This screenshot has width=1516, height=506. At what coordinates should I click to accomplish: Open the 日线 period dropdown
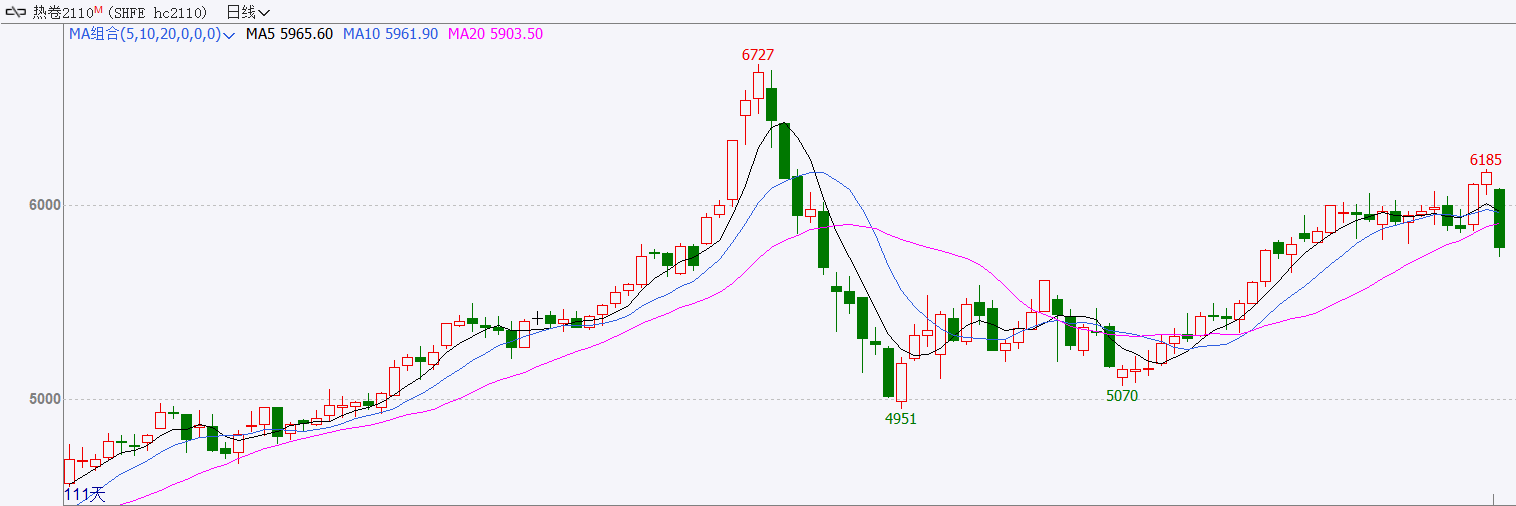248,13
